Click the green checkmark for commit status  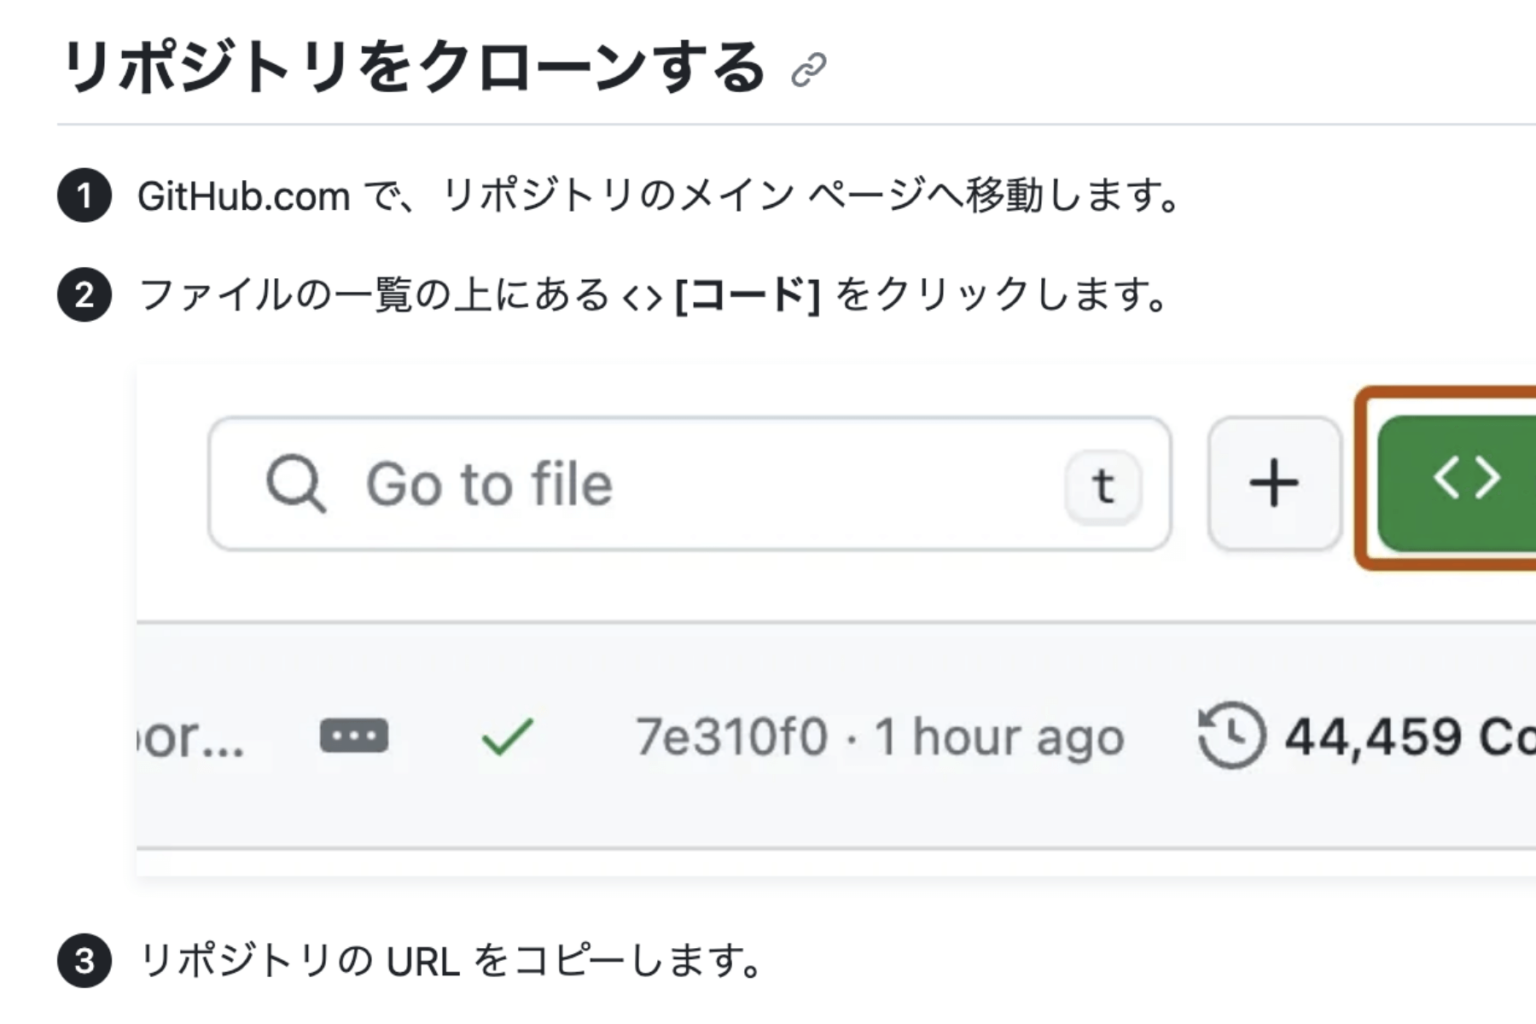click(505, 736)
